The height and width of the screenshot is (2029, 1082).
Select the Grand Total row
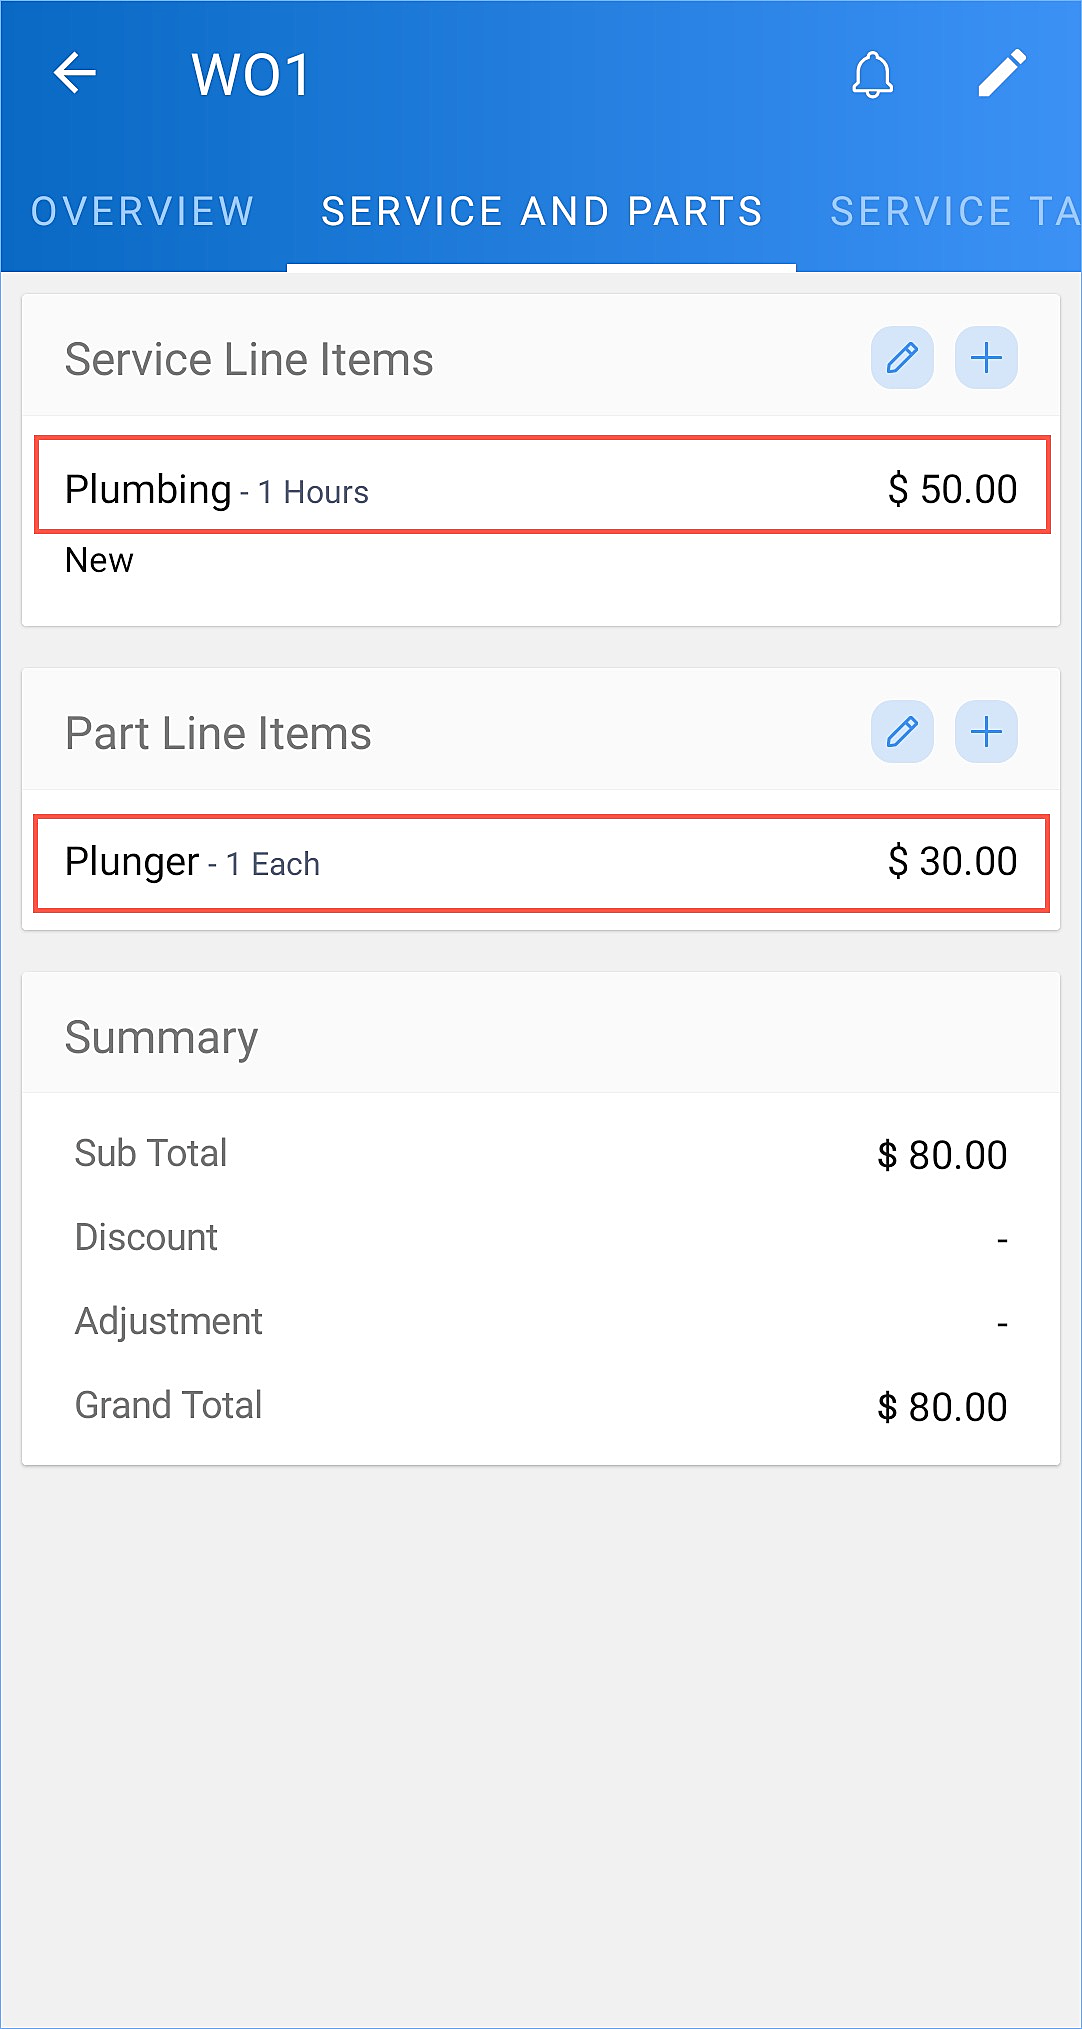[x=541, y=1406]
